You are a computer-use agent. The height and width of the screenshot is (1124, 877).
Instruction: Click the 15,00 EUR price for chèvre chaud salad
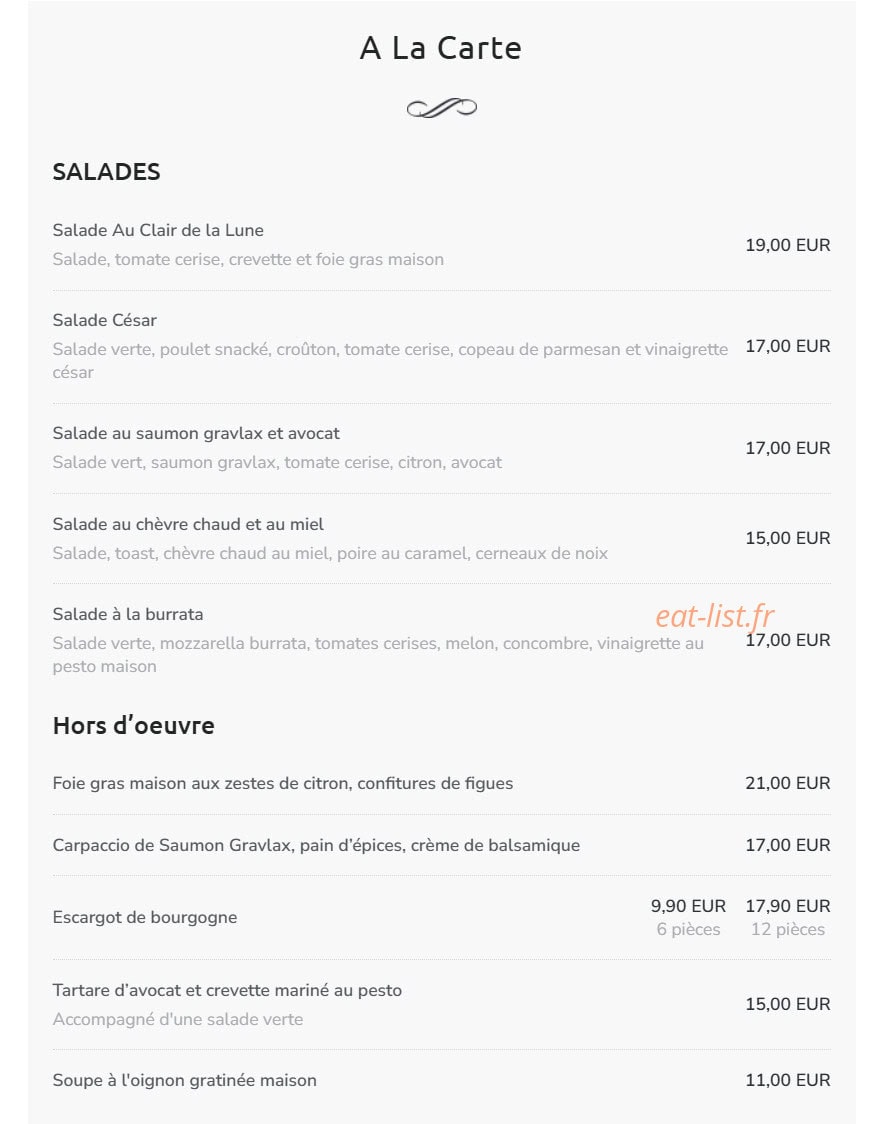coord(787,538)
